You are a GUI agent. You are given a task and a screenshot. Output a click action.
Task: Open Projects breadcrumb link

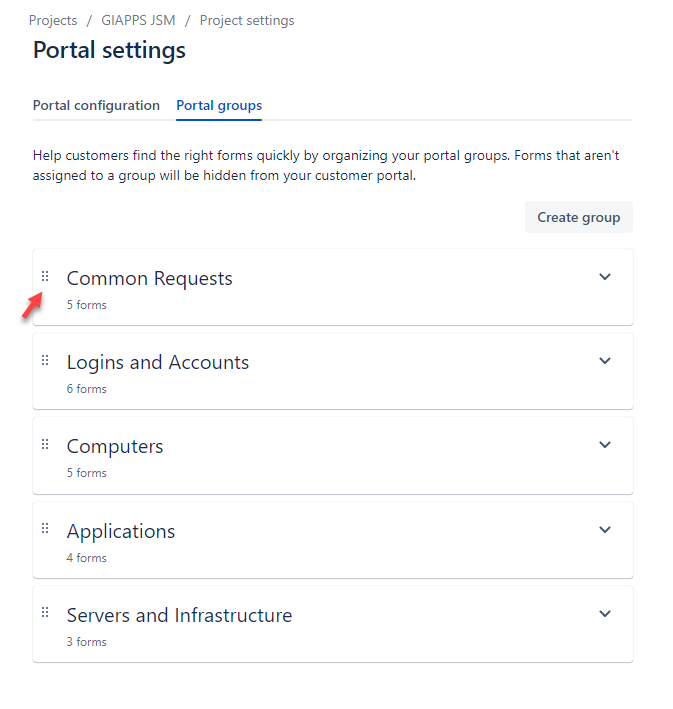53,20
